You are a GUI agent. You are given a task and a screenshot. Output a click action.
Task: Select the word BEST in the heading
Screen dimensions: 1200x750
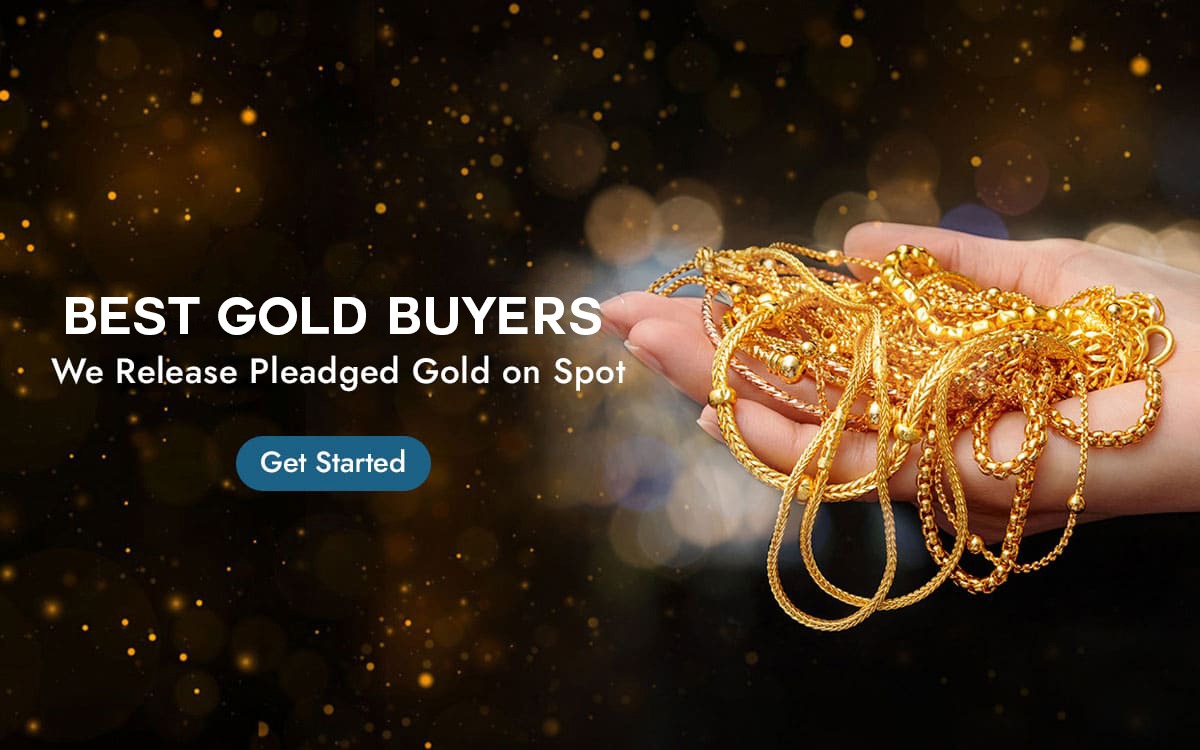click(x=133, y=316)
